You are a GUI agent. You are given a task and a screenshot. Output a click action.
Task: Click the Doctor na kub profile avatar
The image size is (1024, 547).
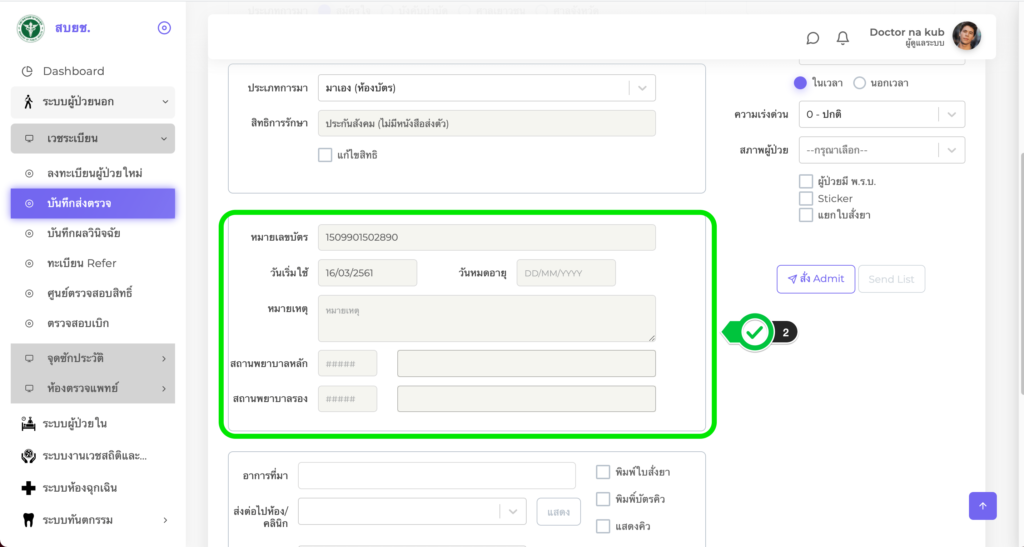click(x=966, y=37)
